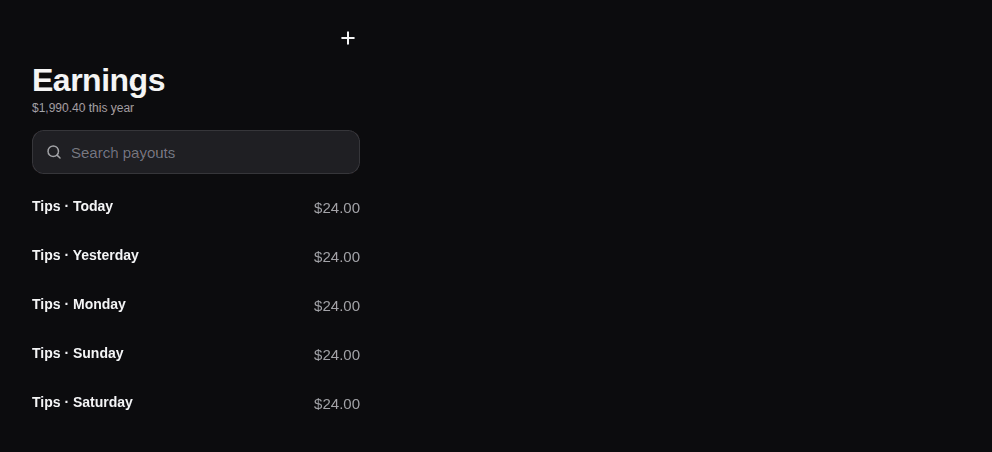The width and height of the screenshot is (992, 452).
Task: Select the Tips · Sunday payout row
Action: (x=195, y=354)
